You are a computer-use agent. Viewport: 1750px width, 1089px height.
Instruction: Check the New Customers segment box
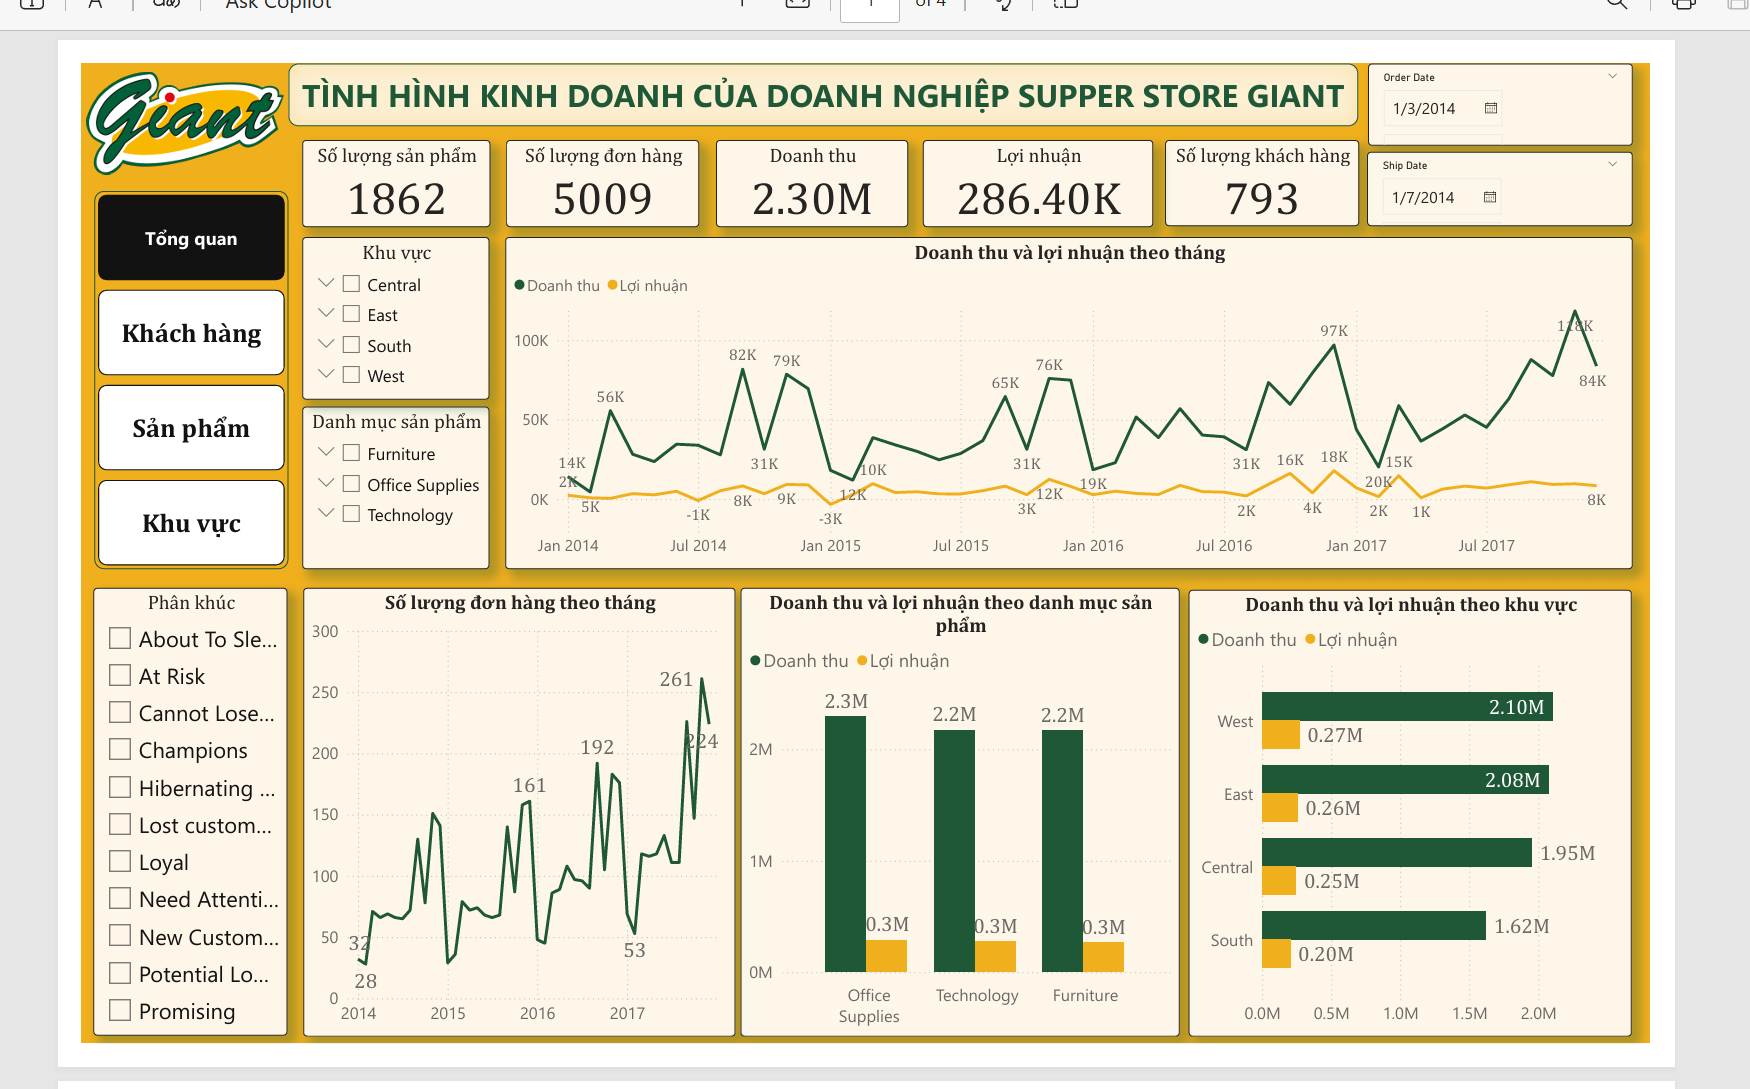click(120, 936)
